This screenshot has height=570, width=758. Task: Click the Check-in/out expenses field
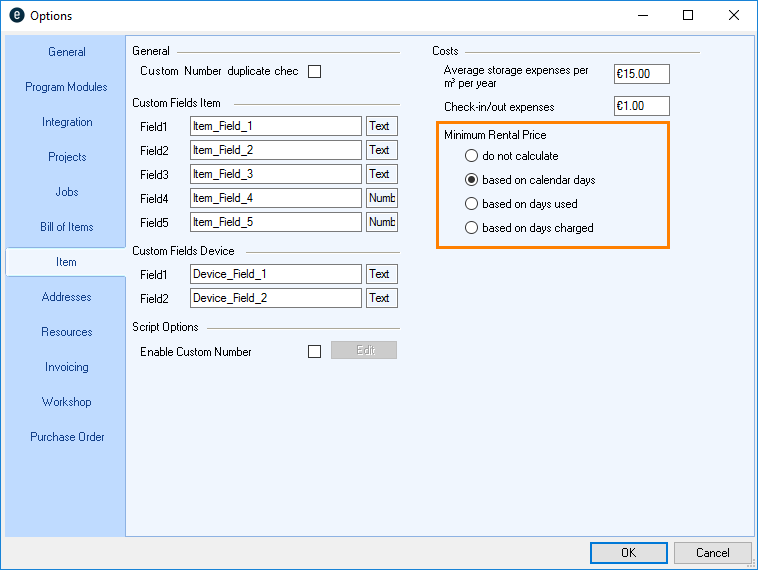pos(641,107)
